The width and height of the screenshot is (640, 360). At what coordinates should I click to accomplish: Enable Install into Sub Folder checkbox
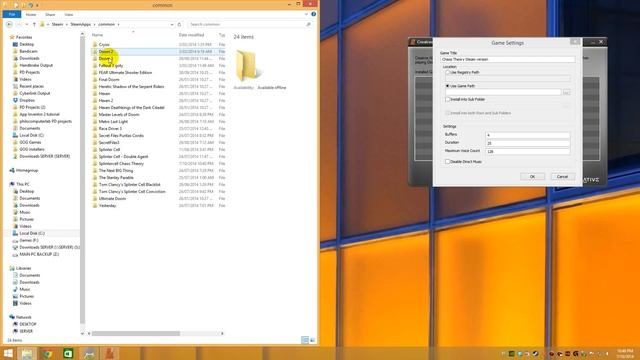(448, 100)
